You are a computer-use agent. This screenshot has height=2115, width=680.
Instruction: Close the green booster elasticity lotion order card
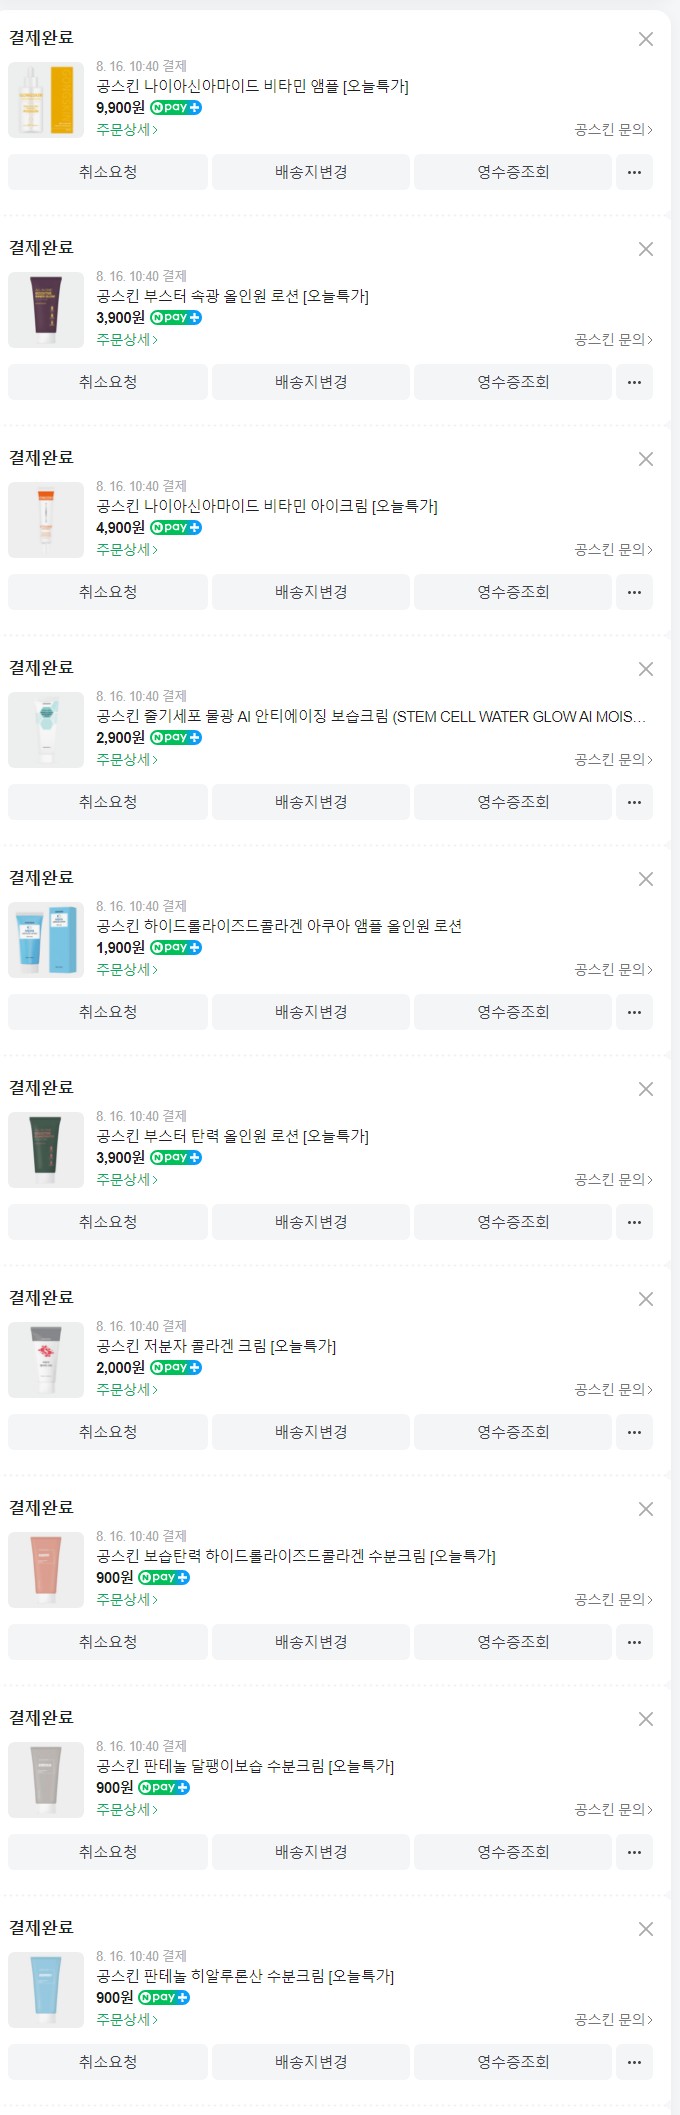645,1089
